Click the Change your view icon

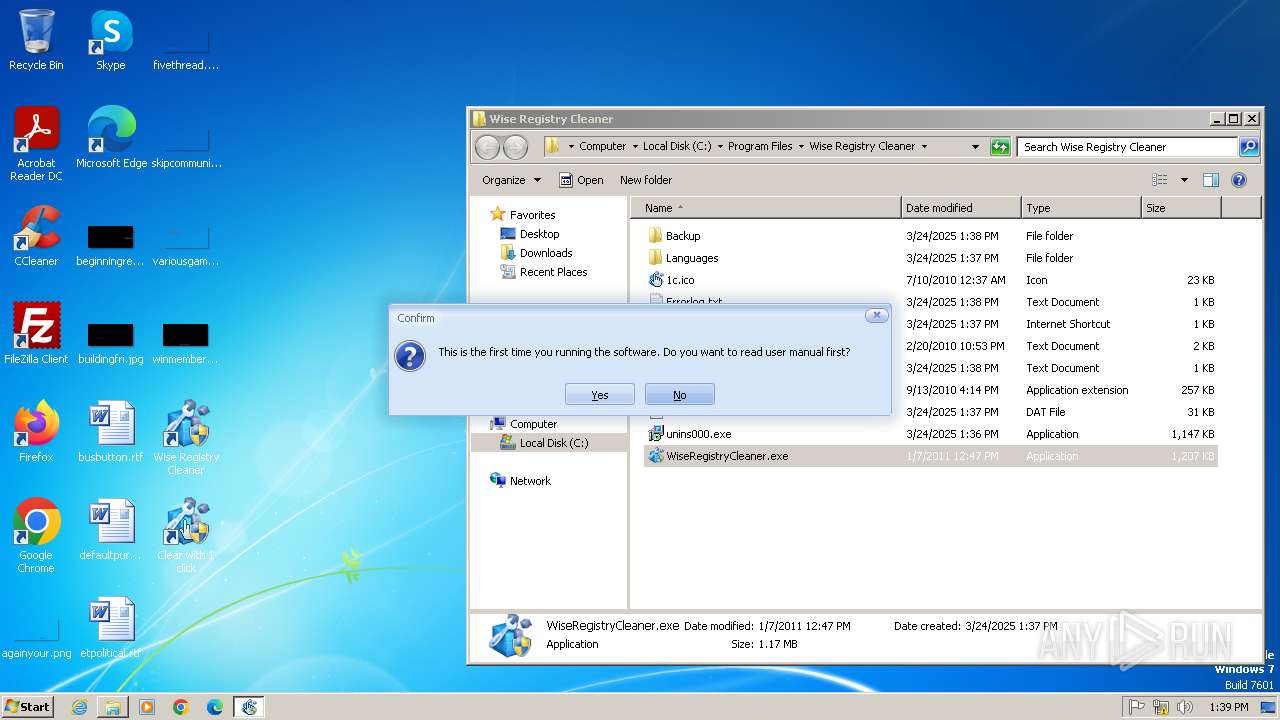[x=1160, y=180]
